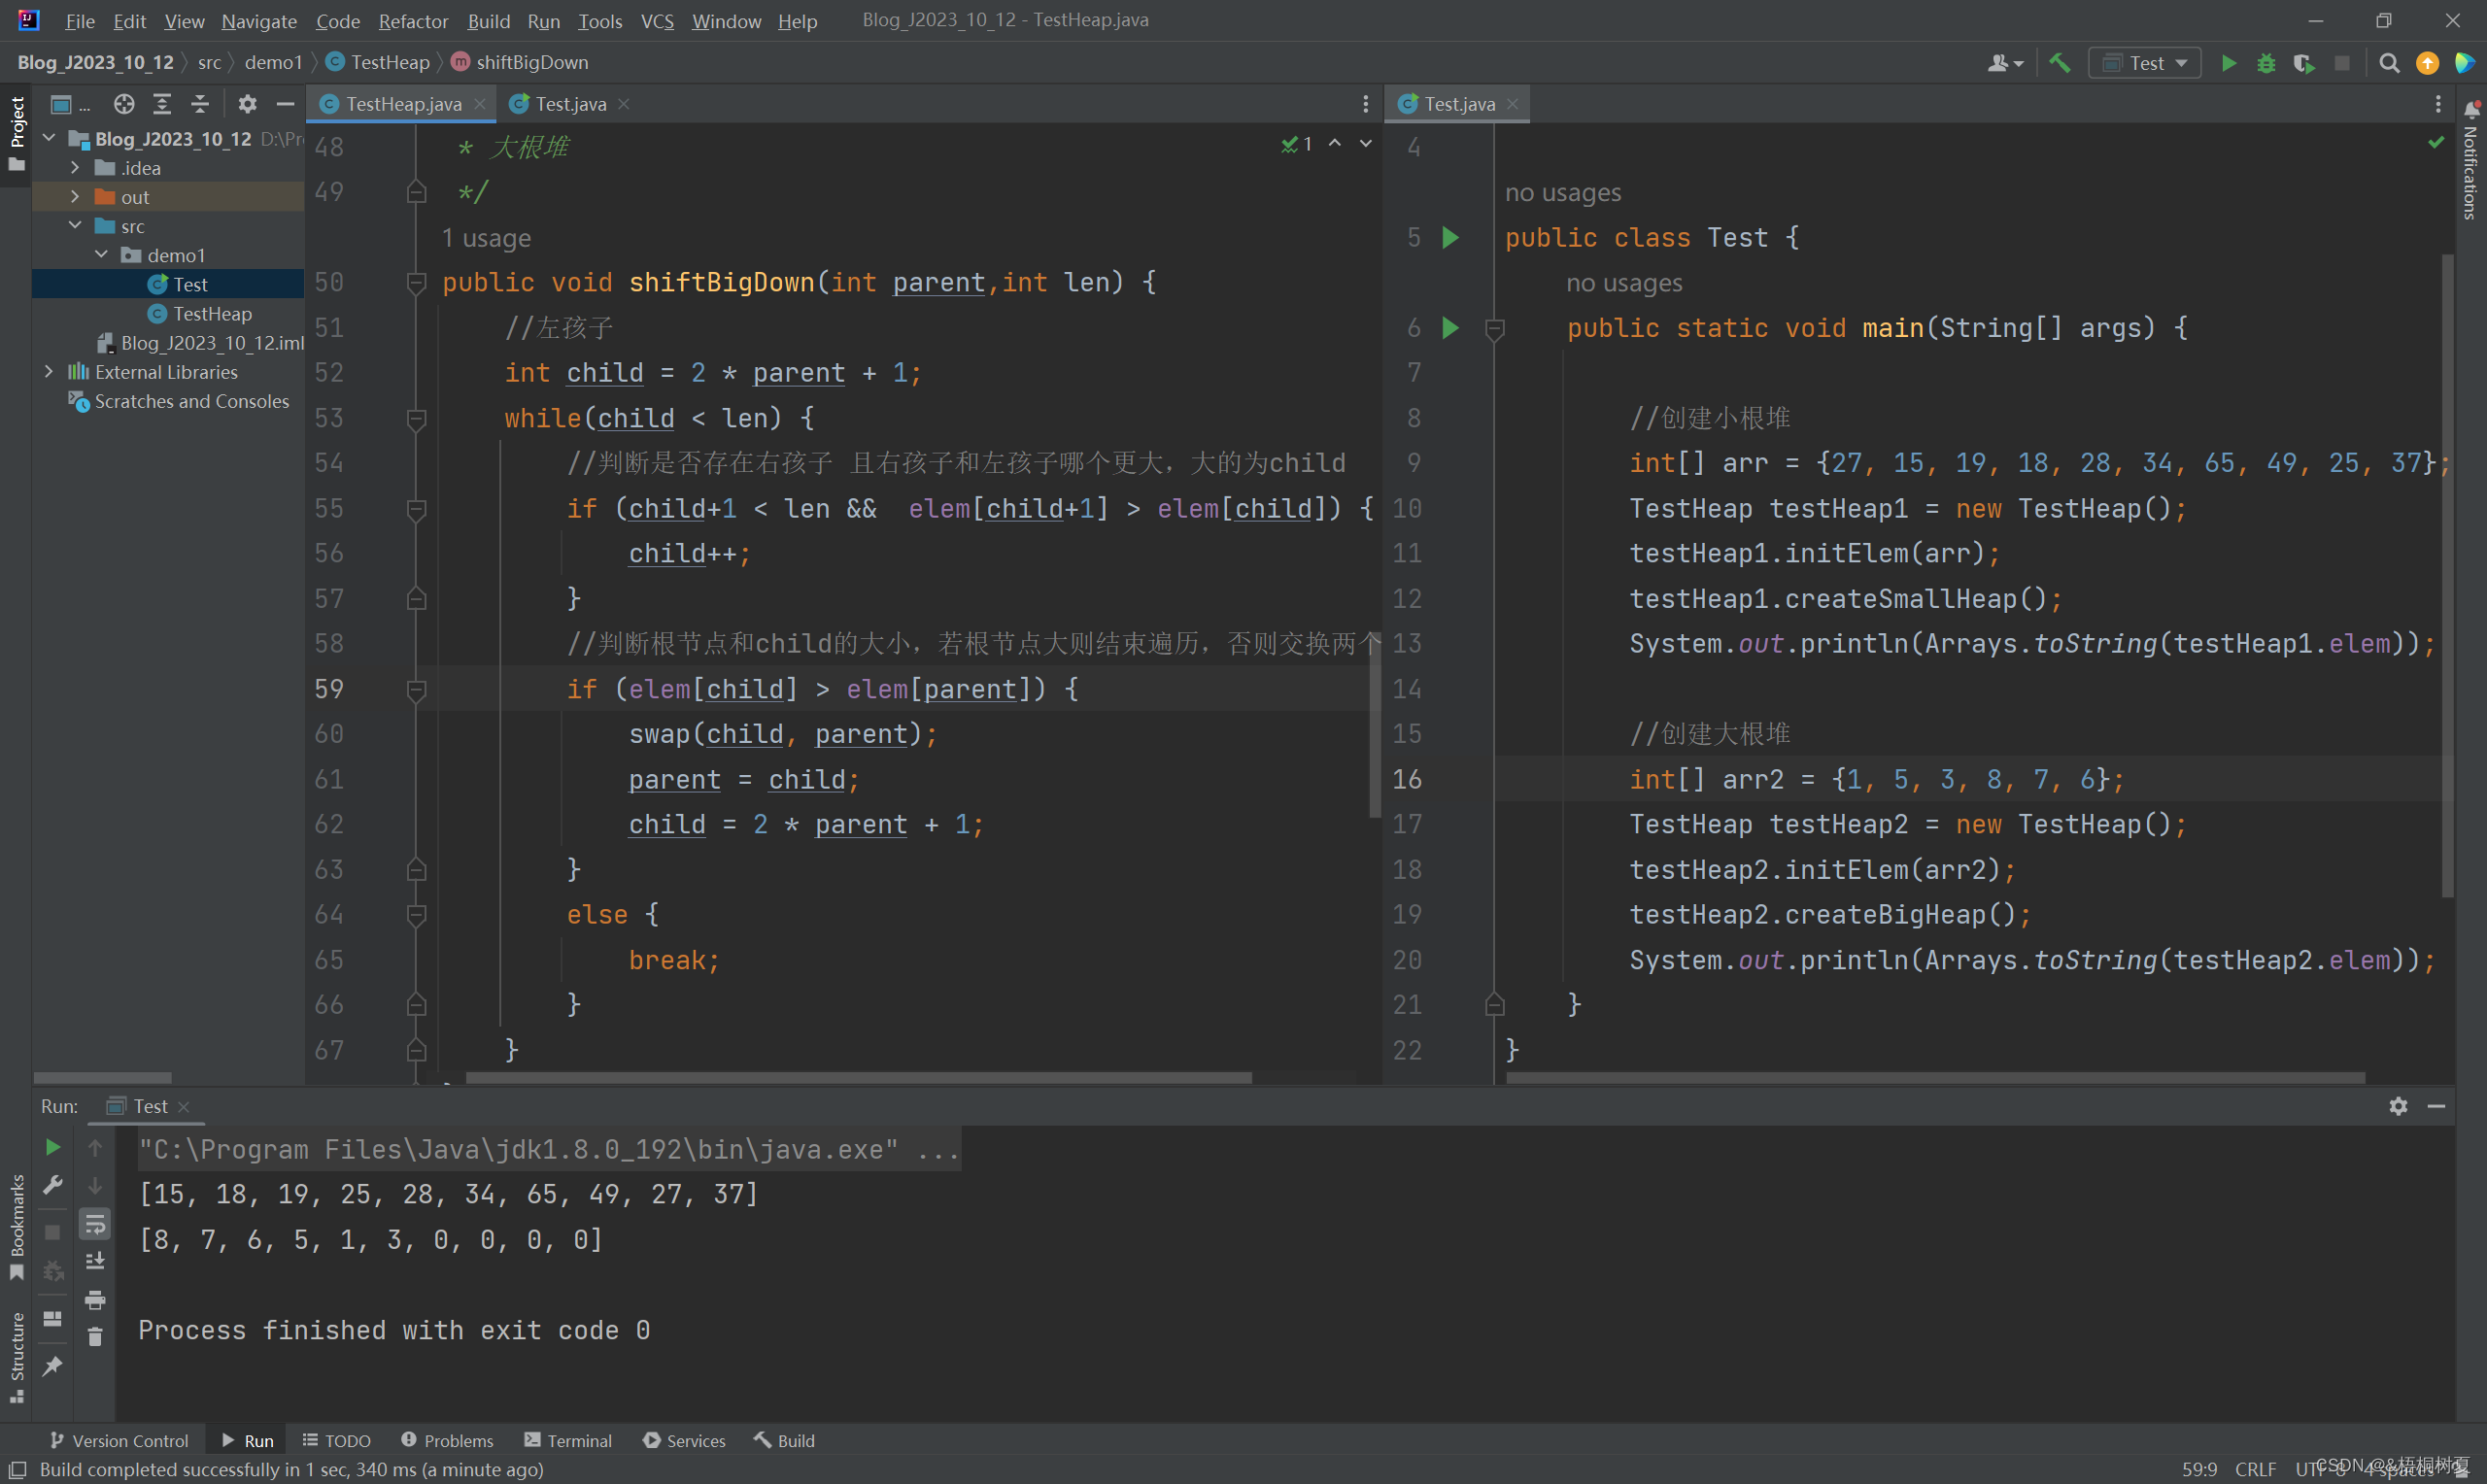This screenshot has width=2487, height=1484.
Task: Close Test.java tab in right editor
Action: pos(1513,104)
